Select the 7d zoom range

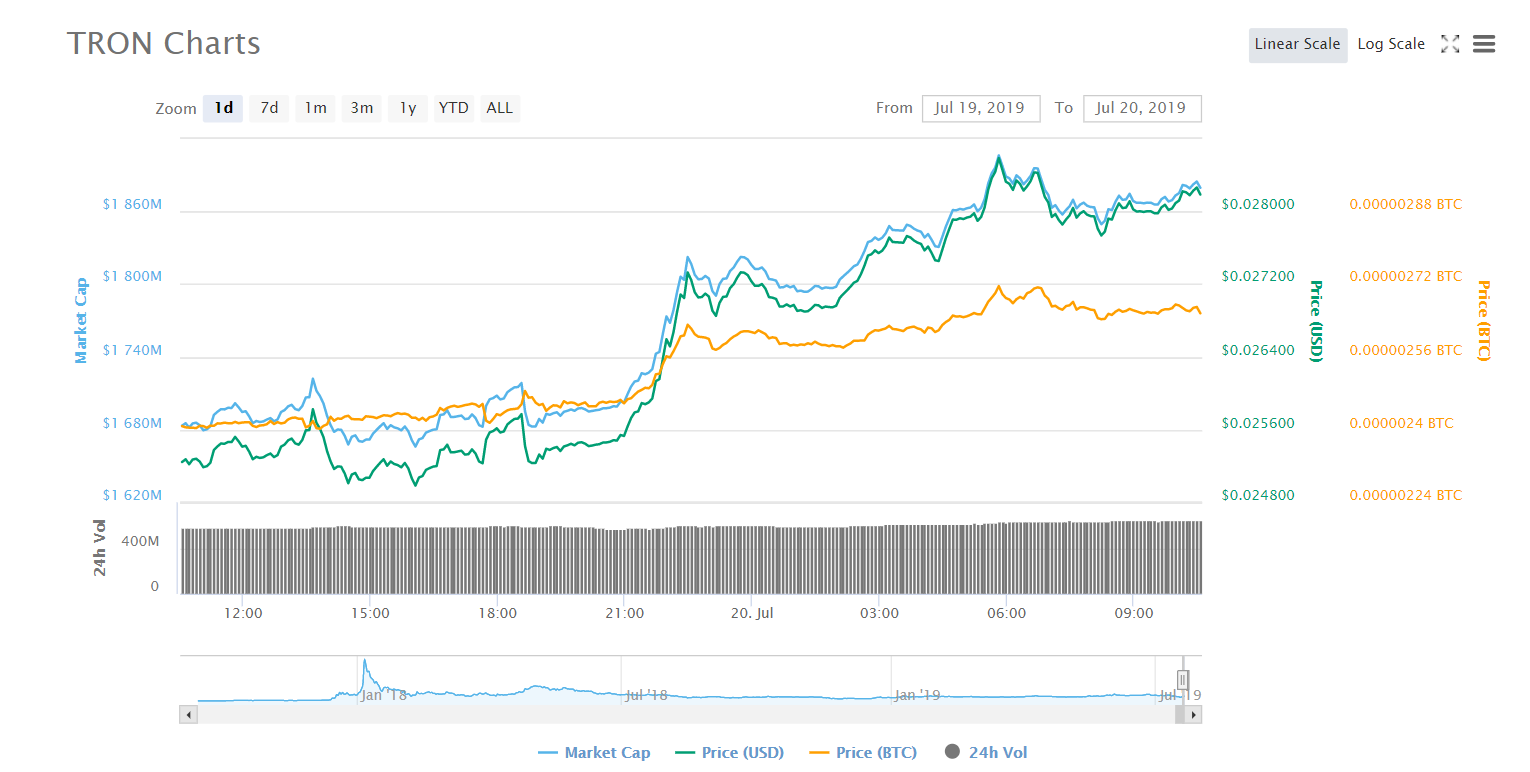tap(269, 108)
